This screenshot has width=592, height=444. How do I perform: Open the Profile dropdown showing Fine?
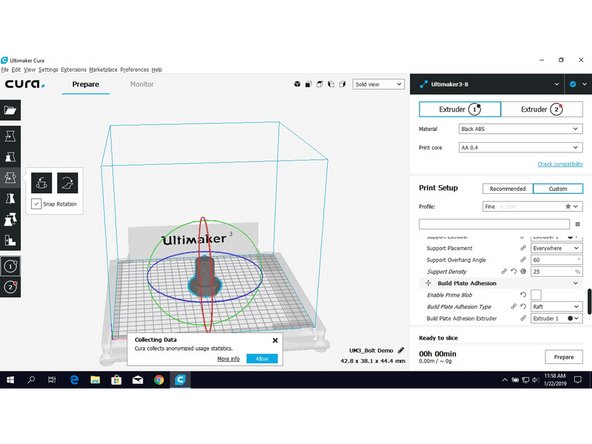coord(532,207)
